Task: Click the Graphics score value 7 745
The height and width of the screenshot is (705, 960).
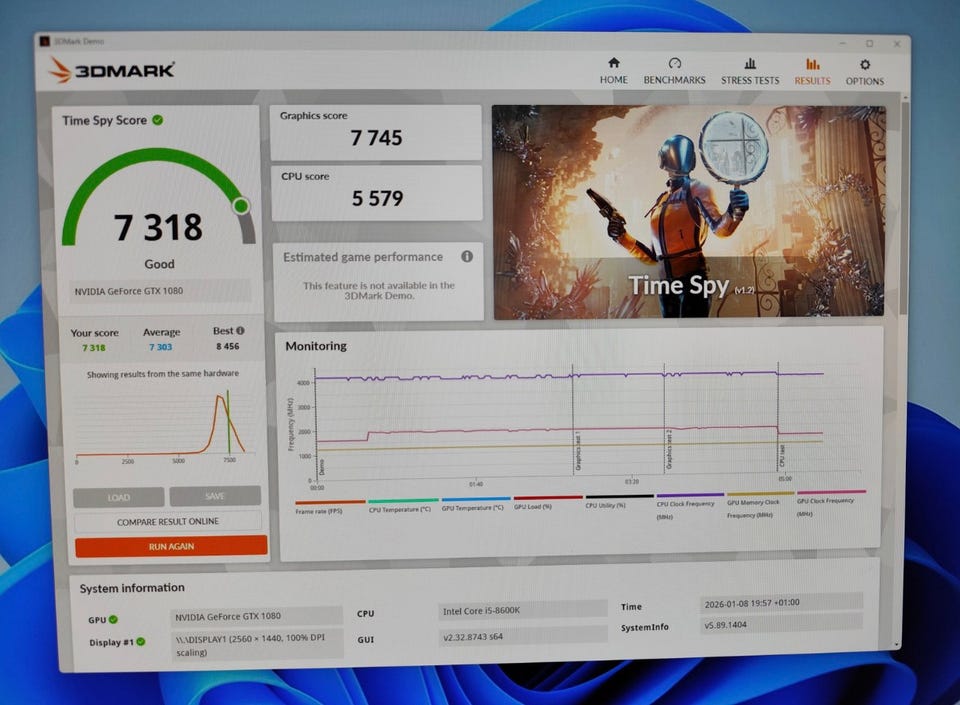Action: [x=377, y=138]
